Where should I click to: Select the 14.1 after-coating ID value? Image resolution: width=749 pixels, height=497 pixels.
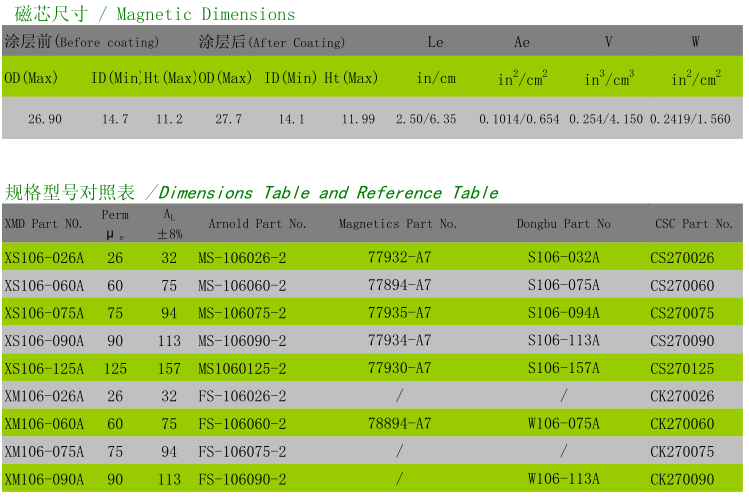(291, 119)
